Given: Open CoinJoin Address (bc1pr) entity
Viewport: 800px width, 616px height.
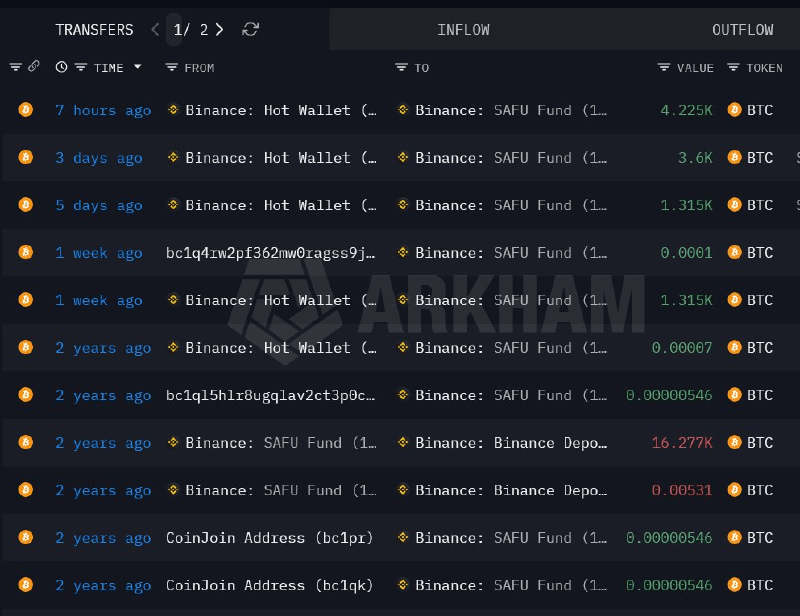Looking at the screenshot, I should pos(269,538).
